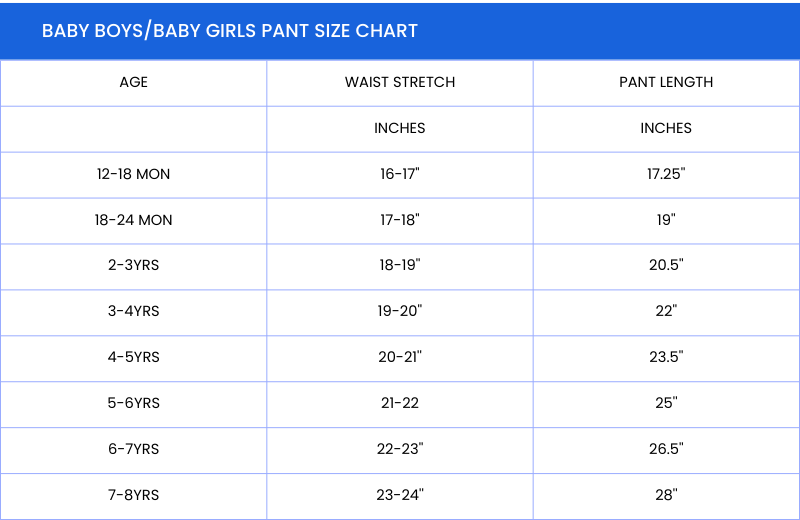
Task: Select the AGE column header
Action: [133, 82]
